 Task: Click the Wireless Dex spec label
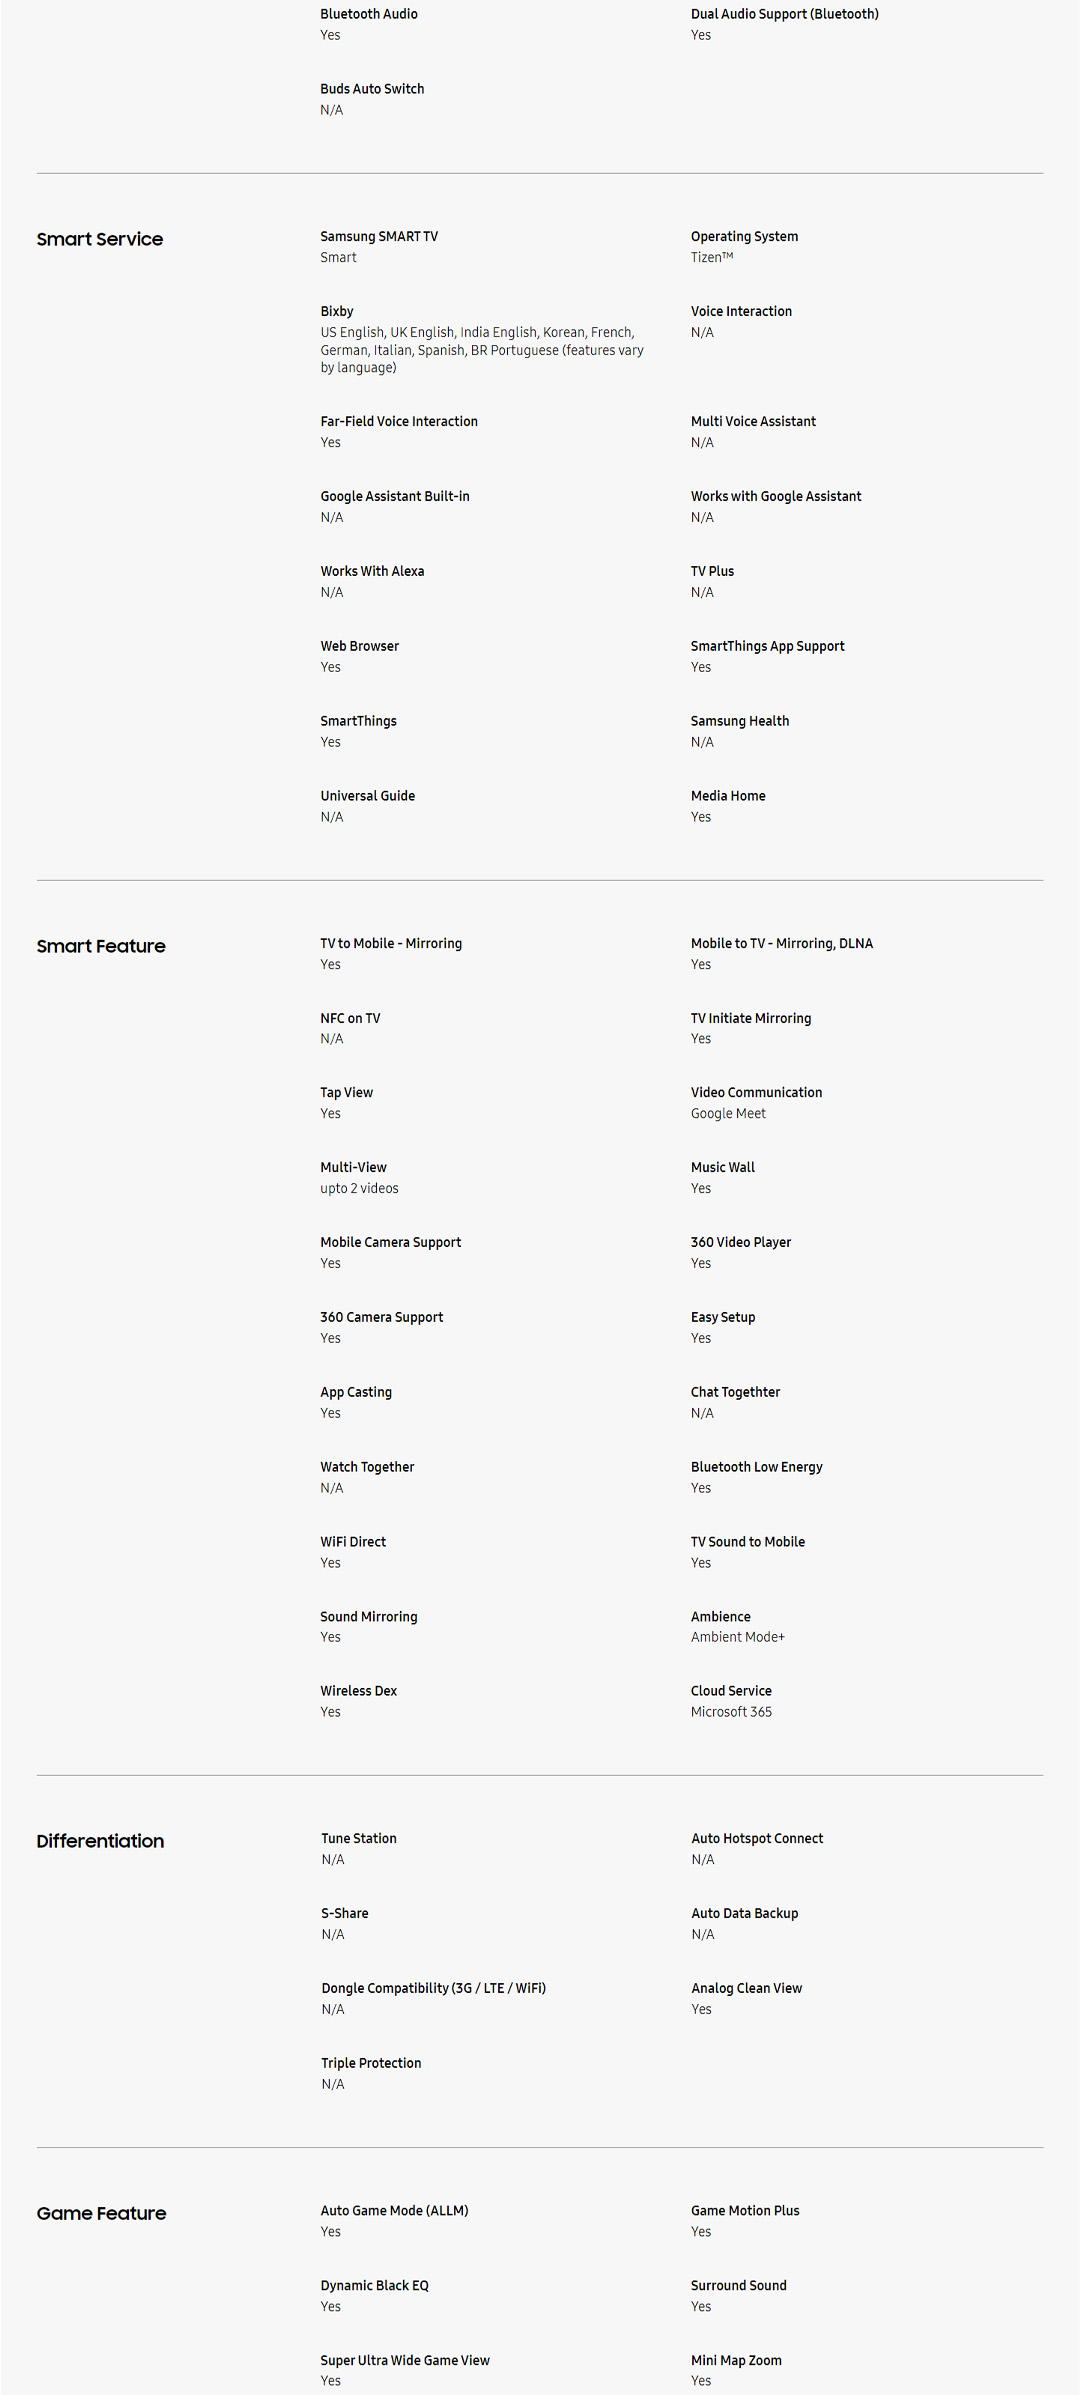358,1691
